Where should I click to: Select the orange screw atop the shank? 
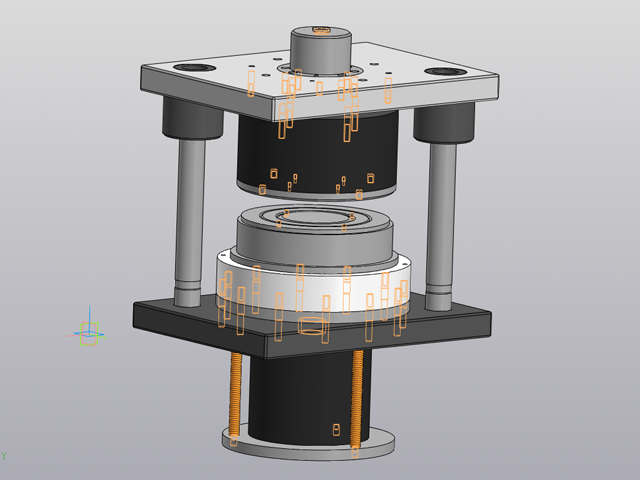click(x=321, y=30)
